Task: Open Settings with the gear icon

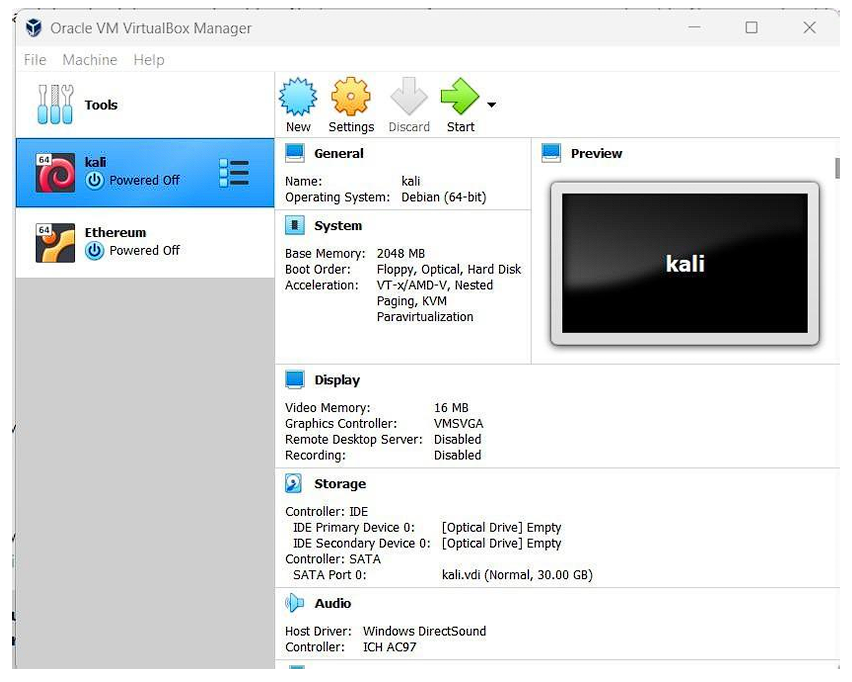Action: coord(351,98)
